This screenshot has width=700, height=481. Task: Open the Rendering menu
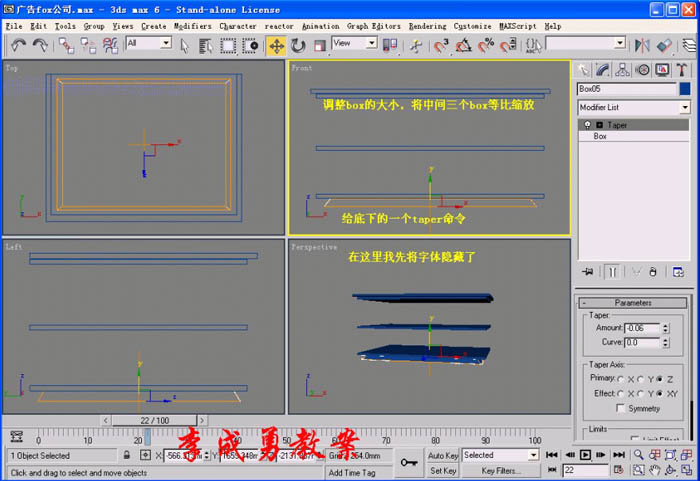(x=427, y=26)
